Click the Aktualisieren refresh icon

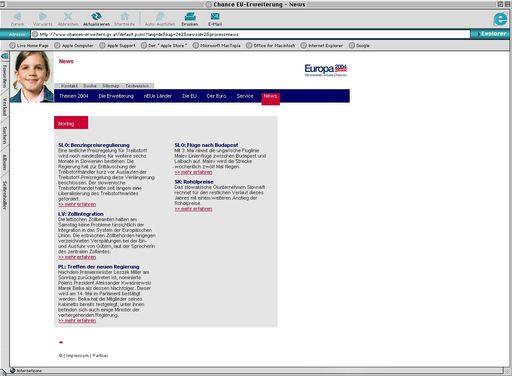(96, 16)
